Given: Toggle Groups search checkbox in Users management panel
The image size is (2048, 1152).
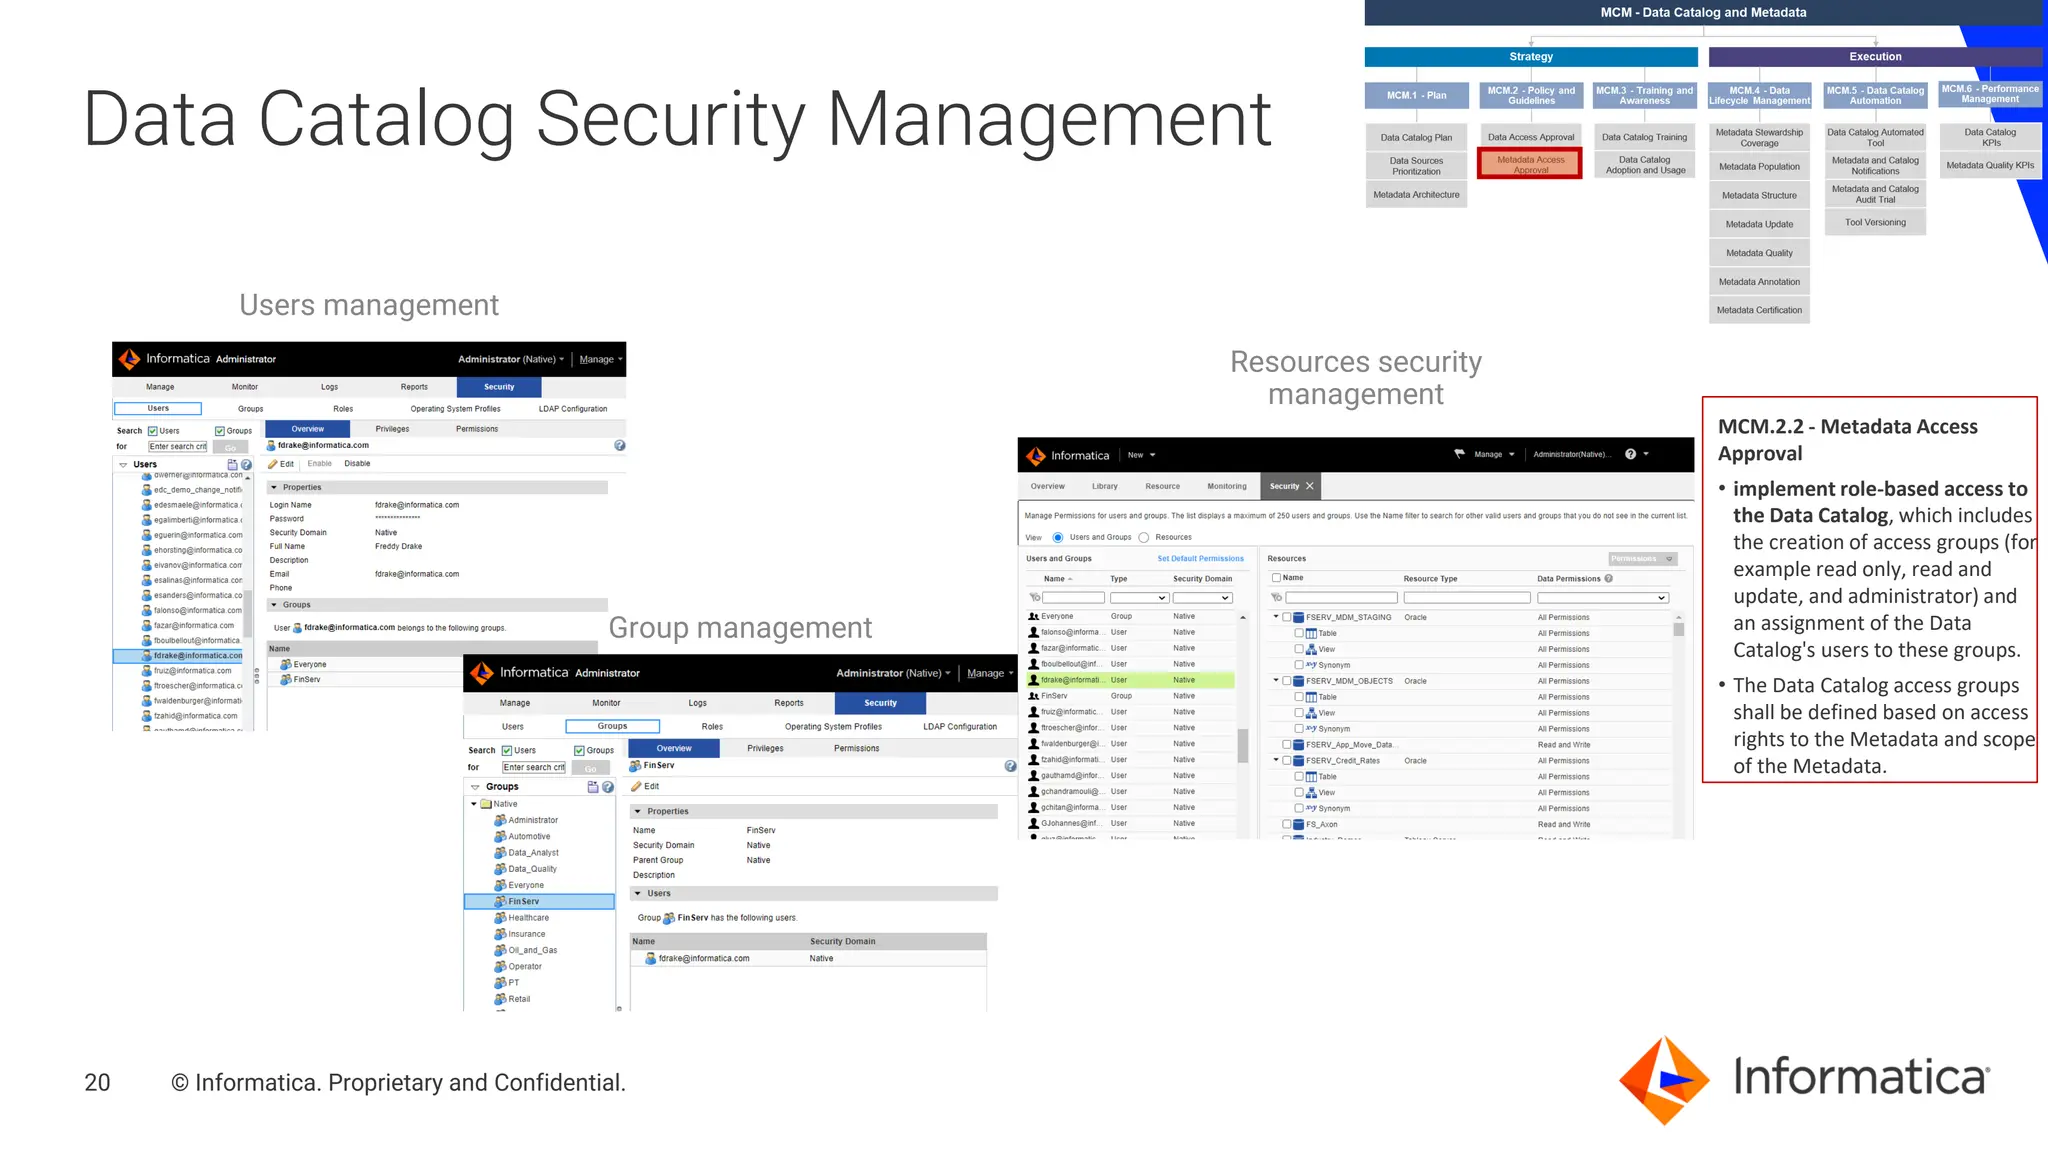Looking at the screenshot, I should [220, 431].
